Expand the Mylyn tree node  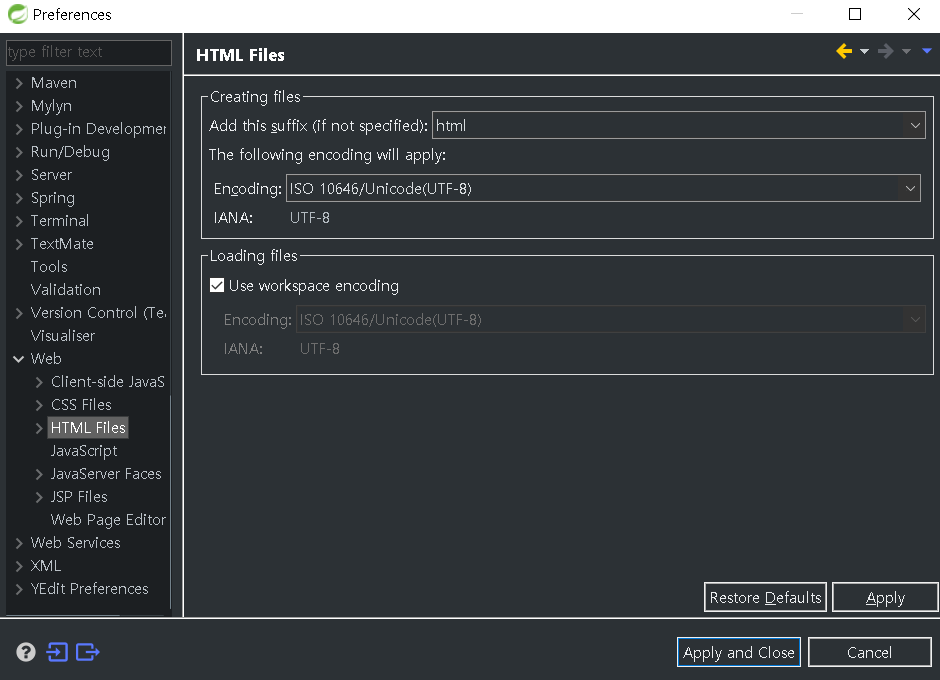[19, 106]
